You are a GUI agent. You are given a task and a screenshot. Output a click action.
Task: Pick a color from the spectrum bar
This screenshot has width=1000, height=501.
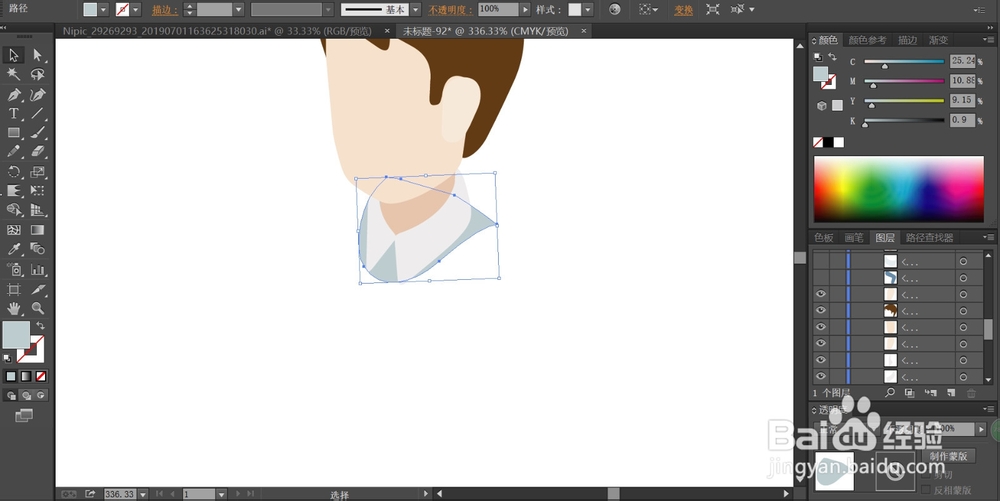tap(899, 189)
